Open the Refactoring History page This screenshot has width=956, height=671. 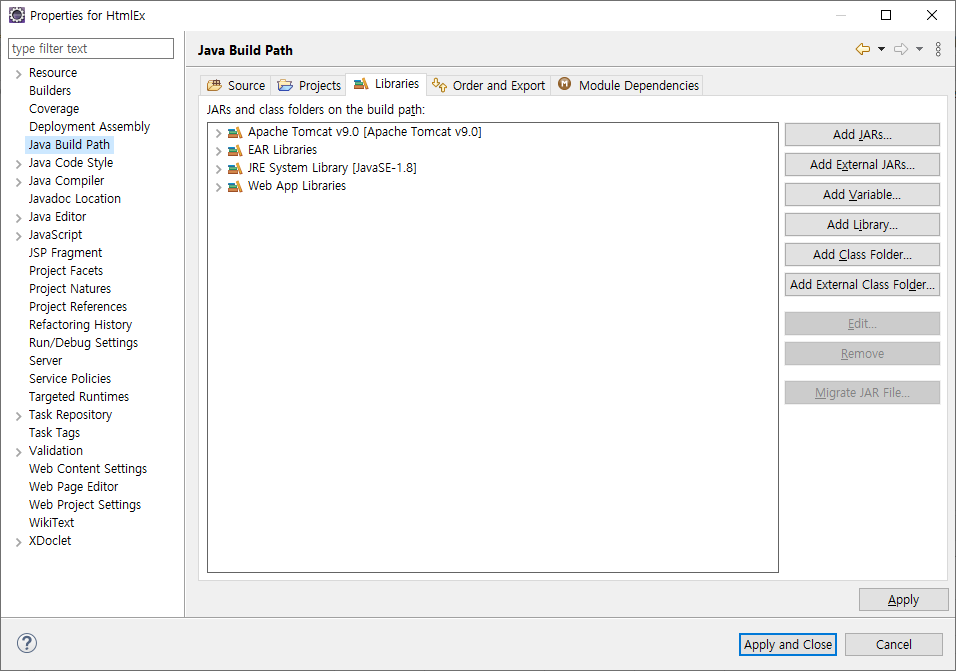80,325
